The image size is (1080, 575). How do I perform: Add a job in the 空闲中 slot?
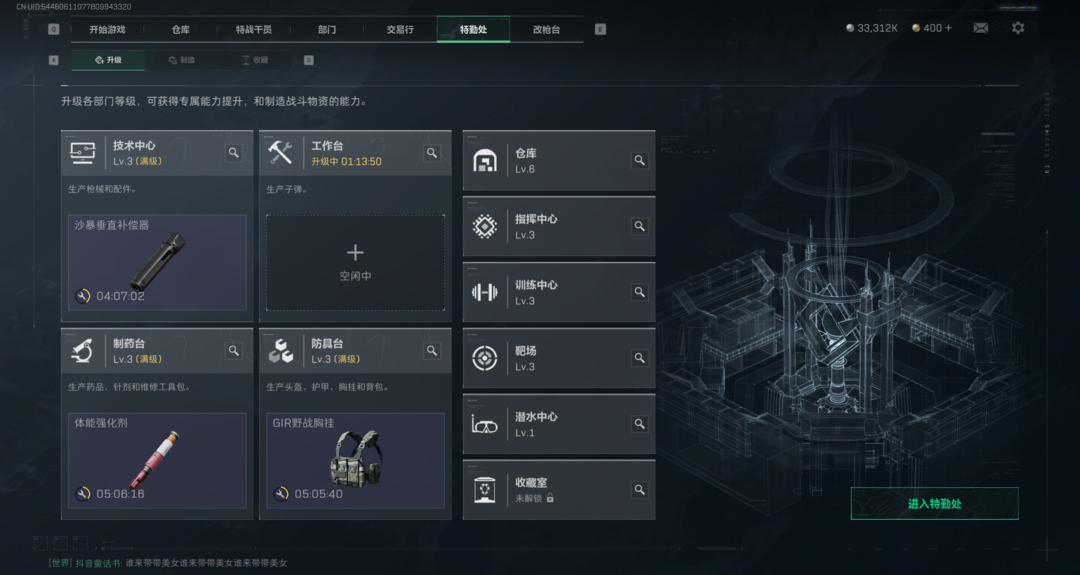[355, 262]
